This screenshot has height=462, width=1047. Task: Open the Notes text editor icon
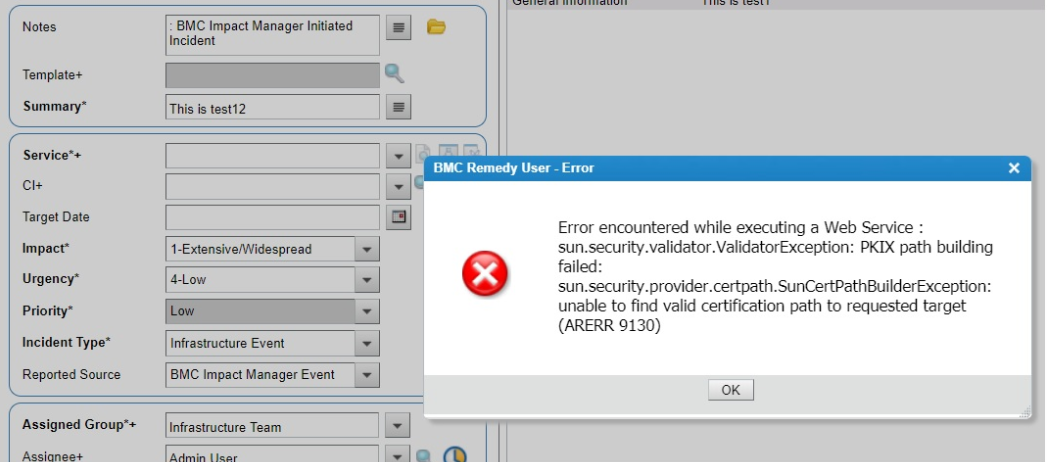point(399,28)
